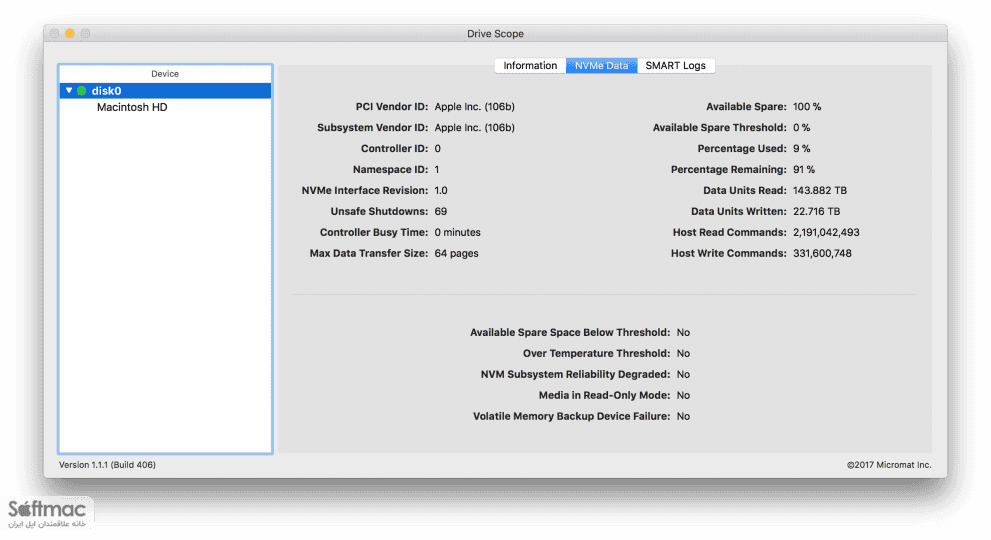Click the Controller ID value 0
991x540 pixels.
tap(437, 149)
